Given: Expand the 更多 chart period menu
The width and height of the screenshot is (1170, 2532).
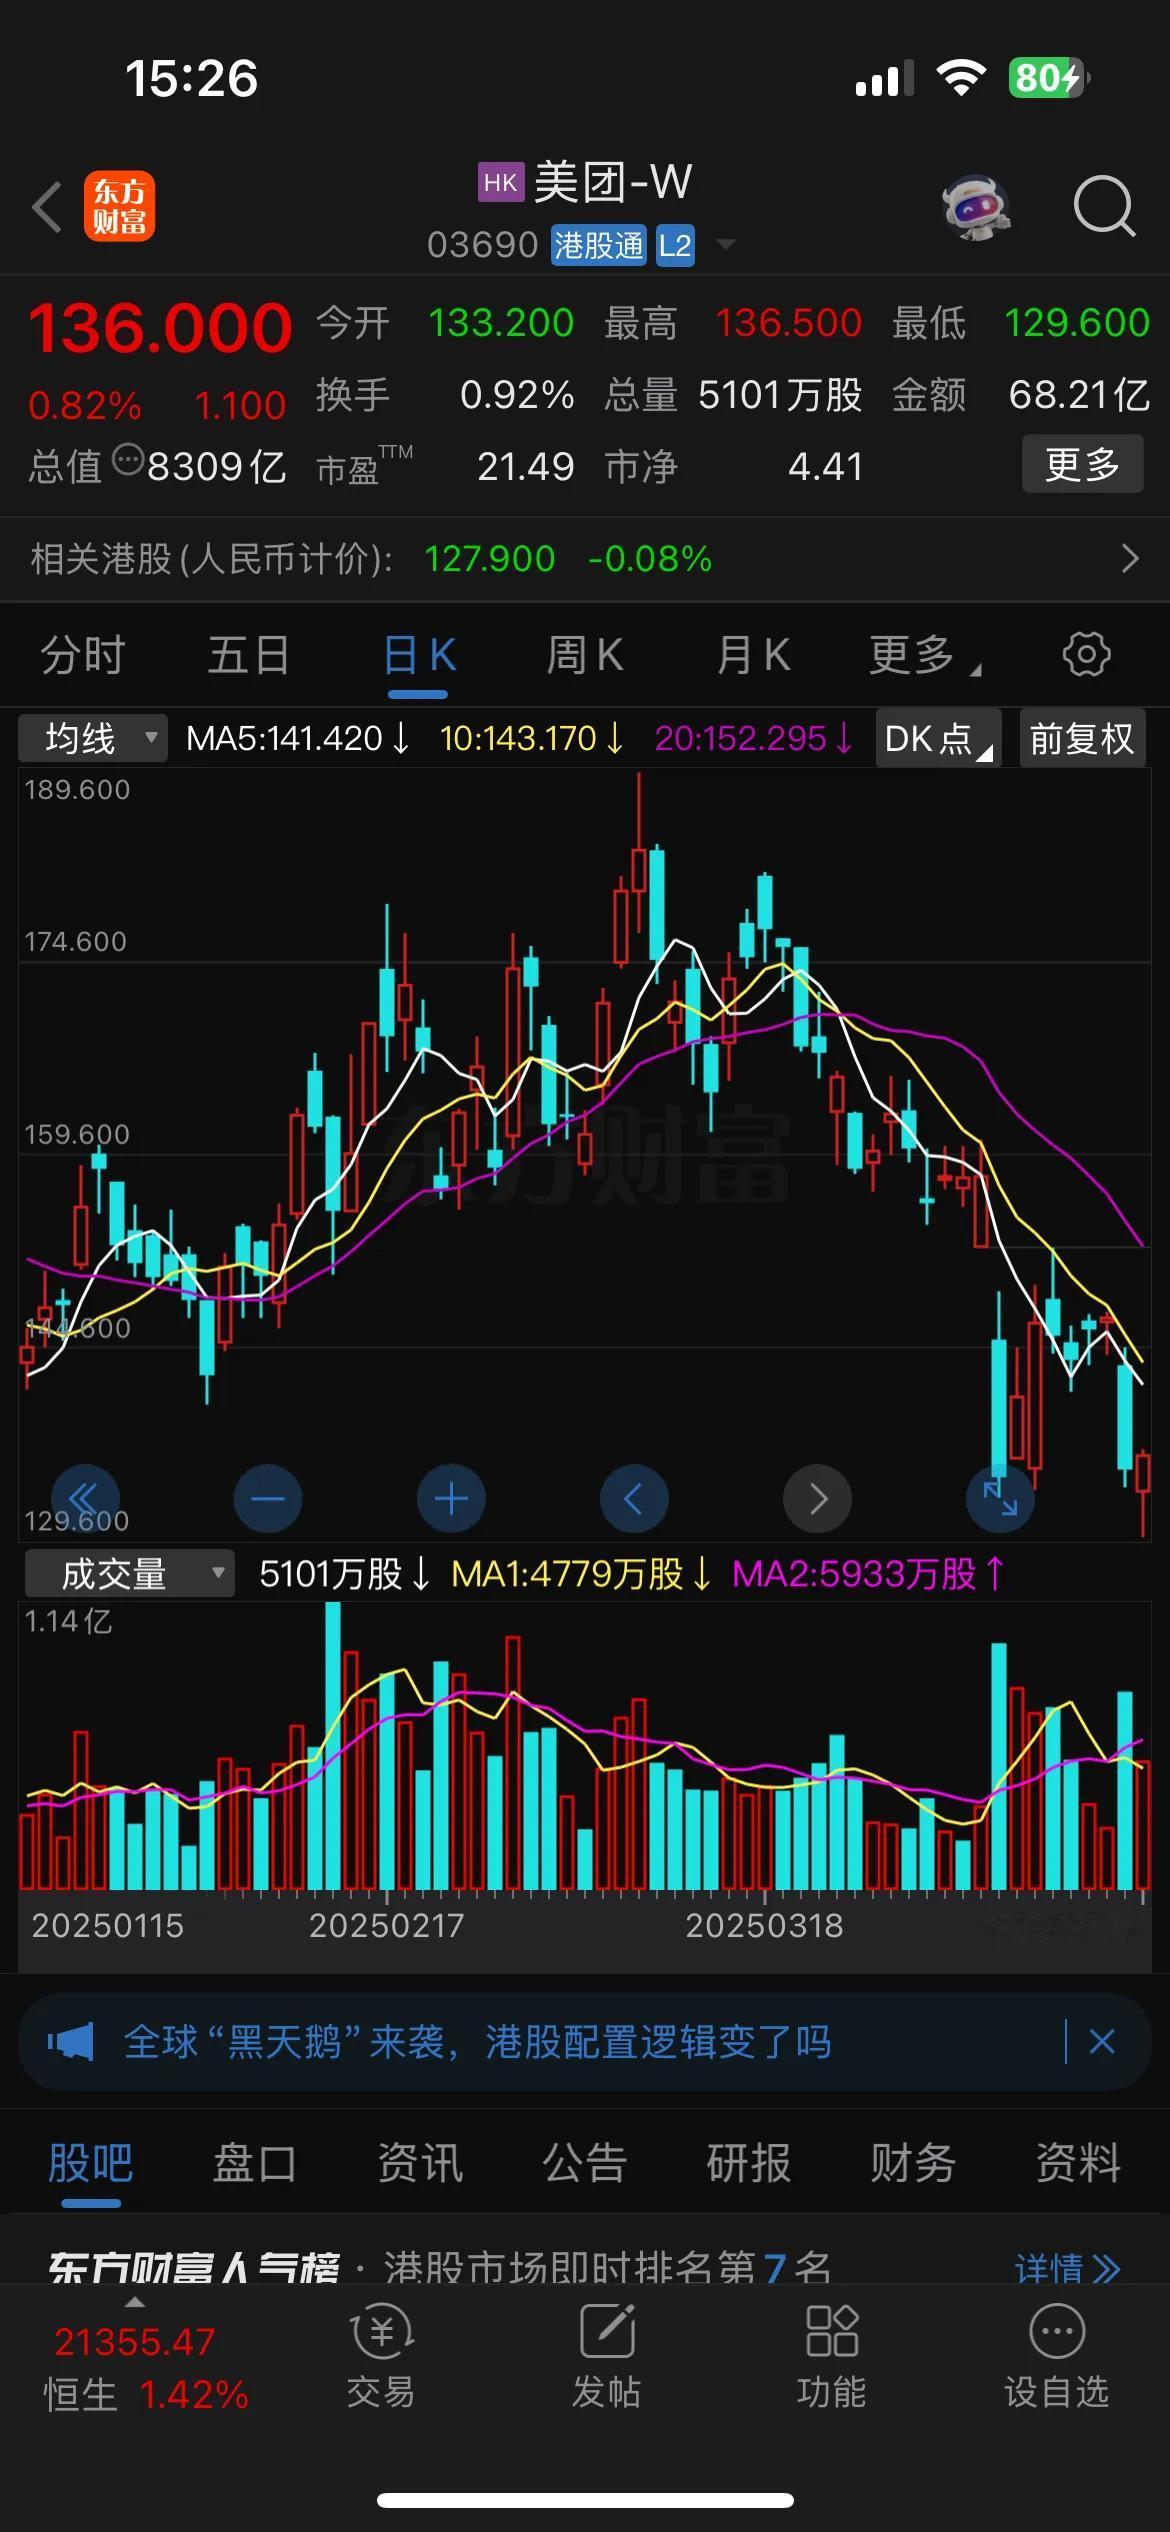Looking at the screenshot, I should (924, 656).
